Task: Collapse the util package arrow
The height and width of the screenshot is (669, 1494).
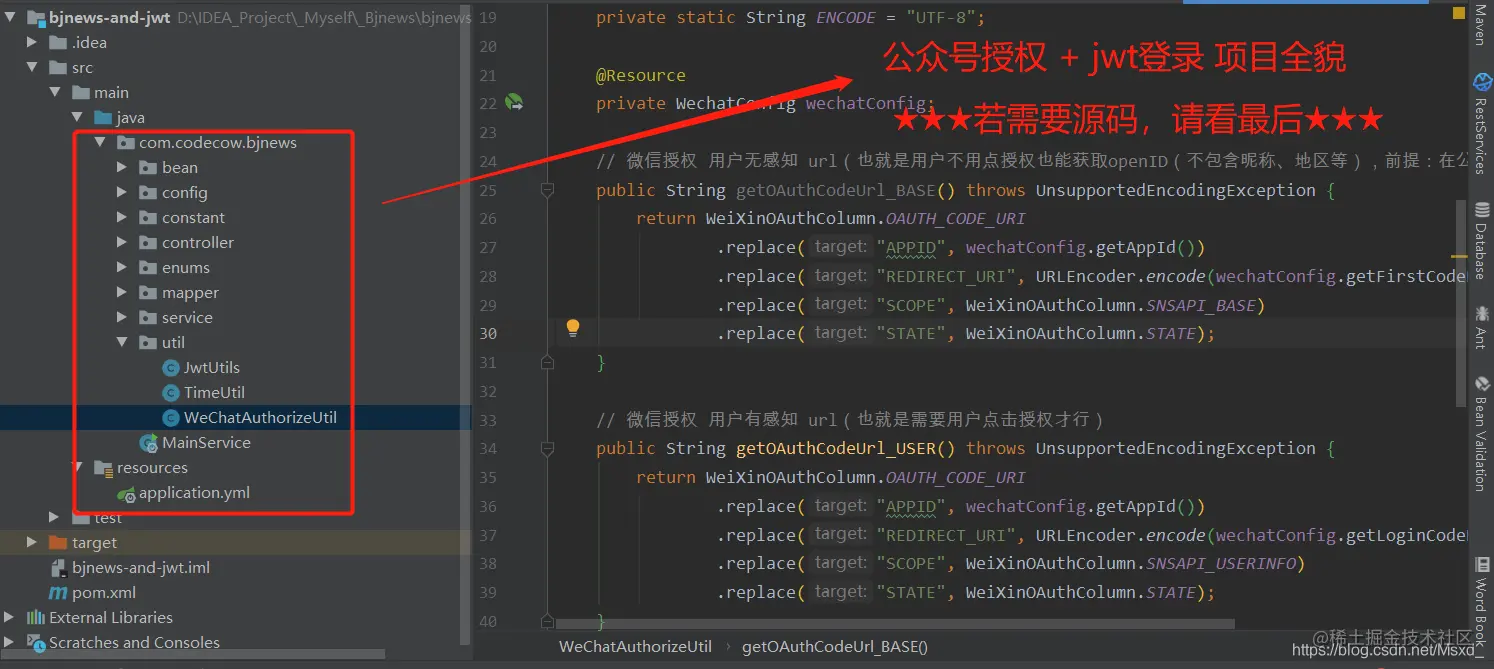Action: click(x=122, y=343)
